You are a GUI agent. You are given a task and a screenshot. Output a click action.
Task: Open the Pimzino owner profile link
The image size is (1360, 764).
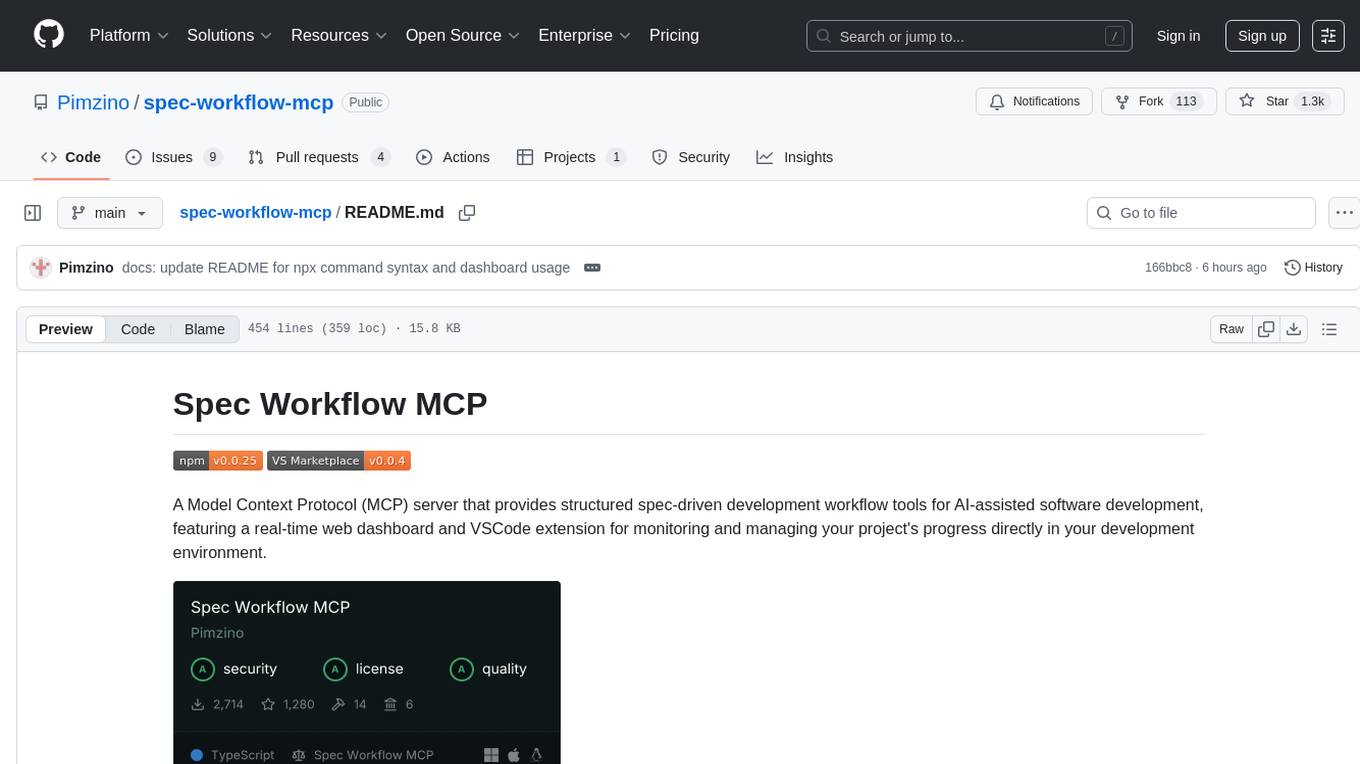coord(93,102)
